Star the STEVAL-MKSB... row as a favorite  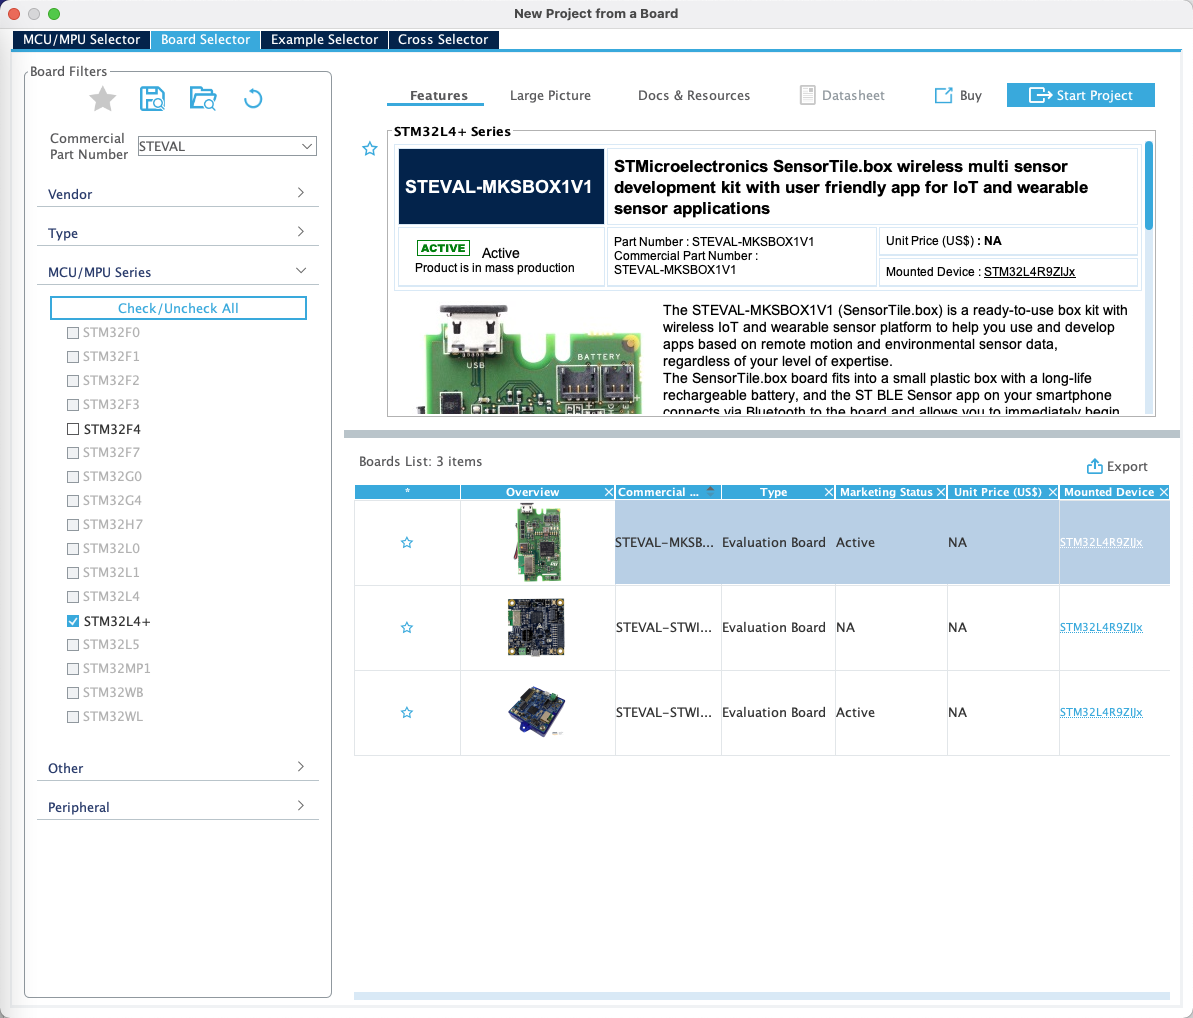click(x=407, y=542)
